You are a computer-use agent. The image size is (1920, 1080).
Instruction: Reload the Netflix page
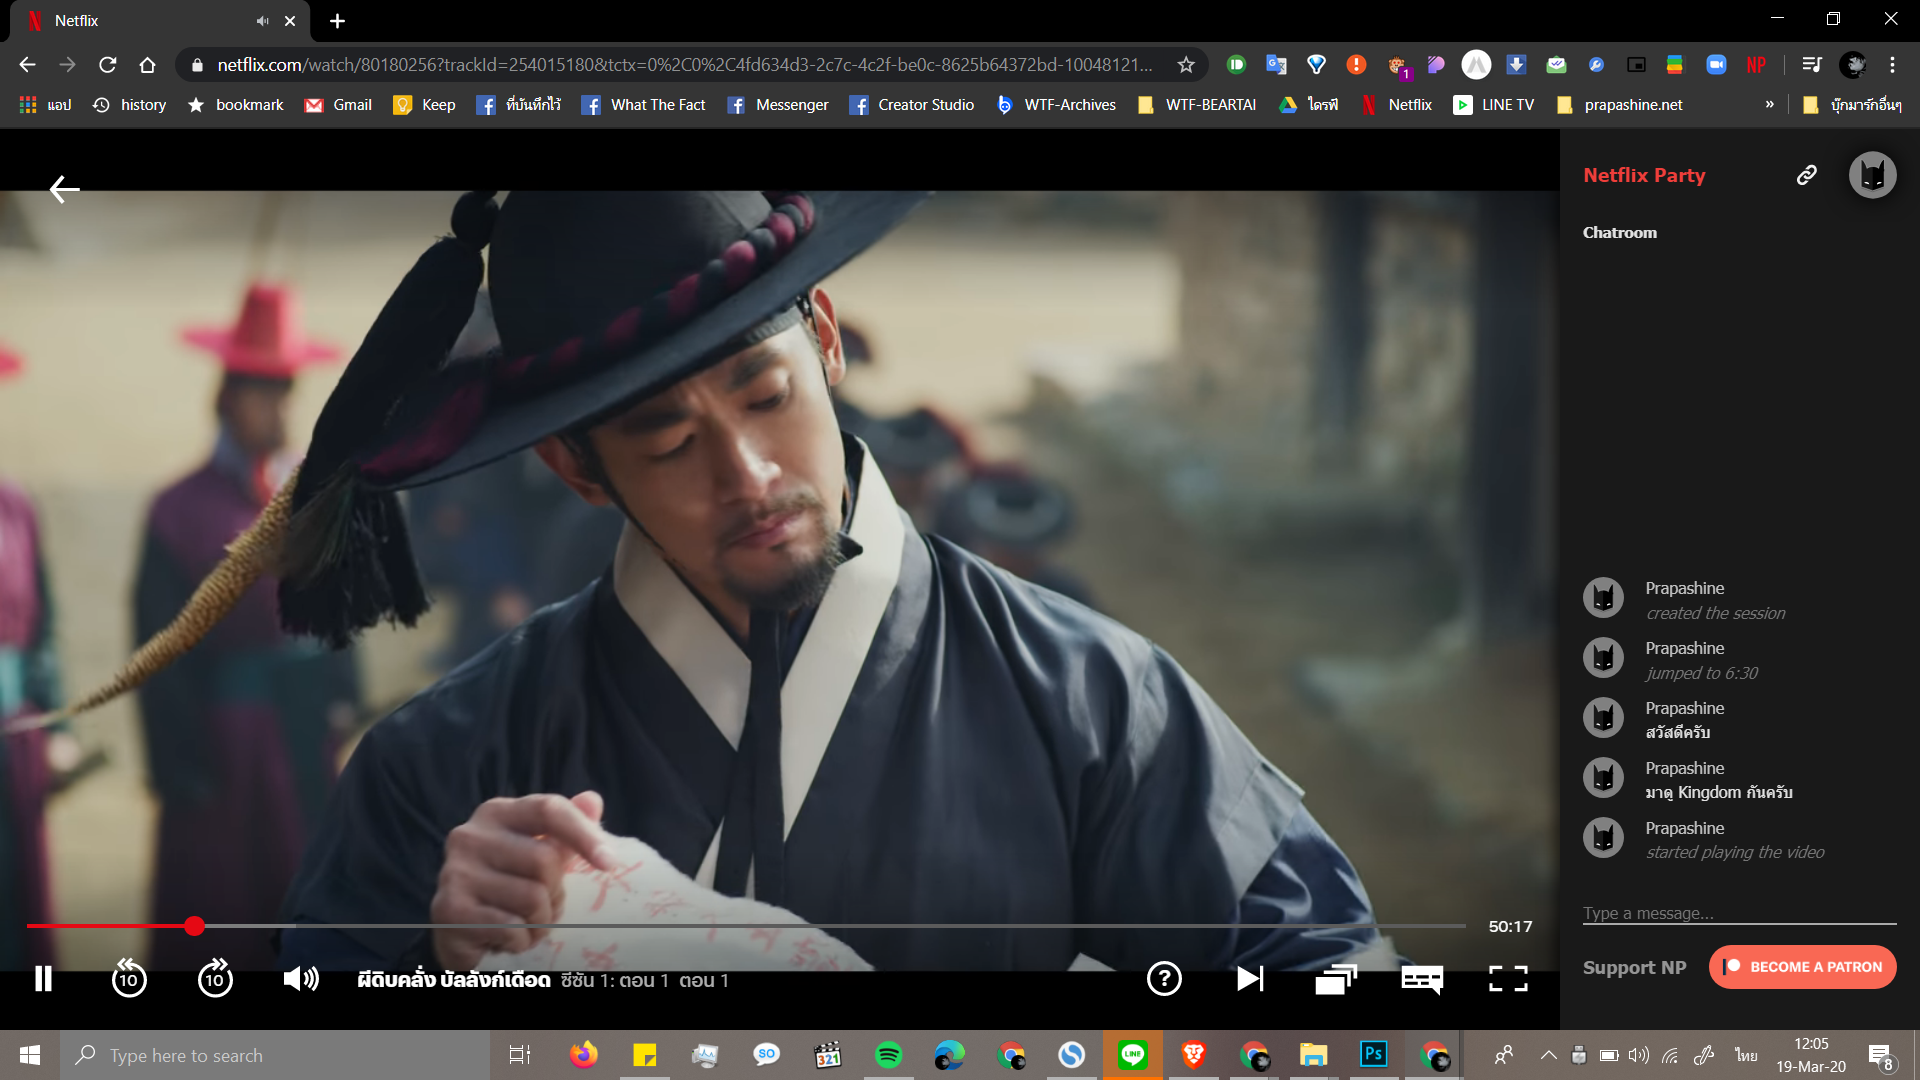click(x=107, y=65)
